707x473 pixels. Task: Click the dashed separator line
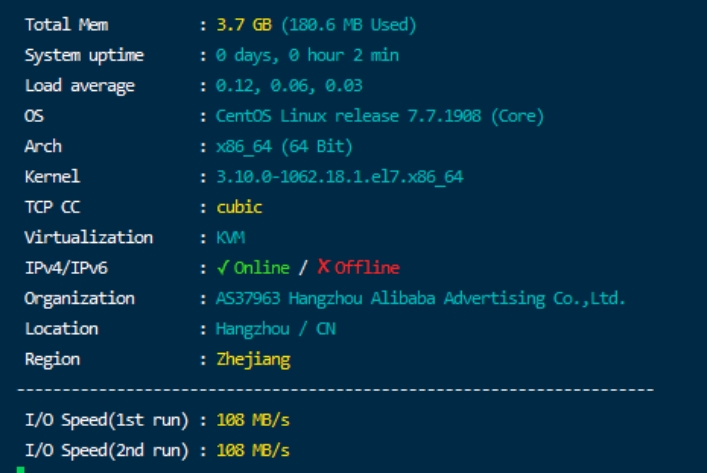(335, 388)
